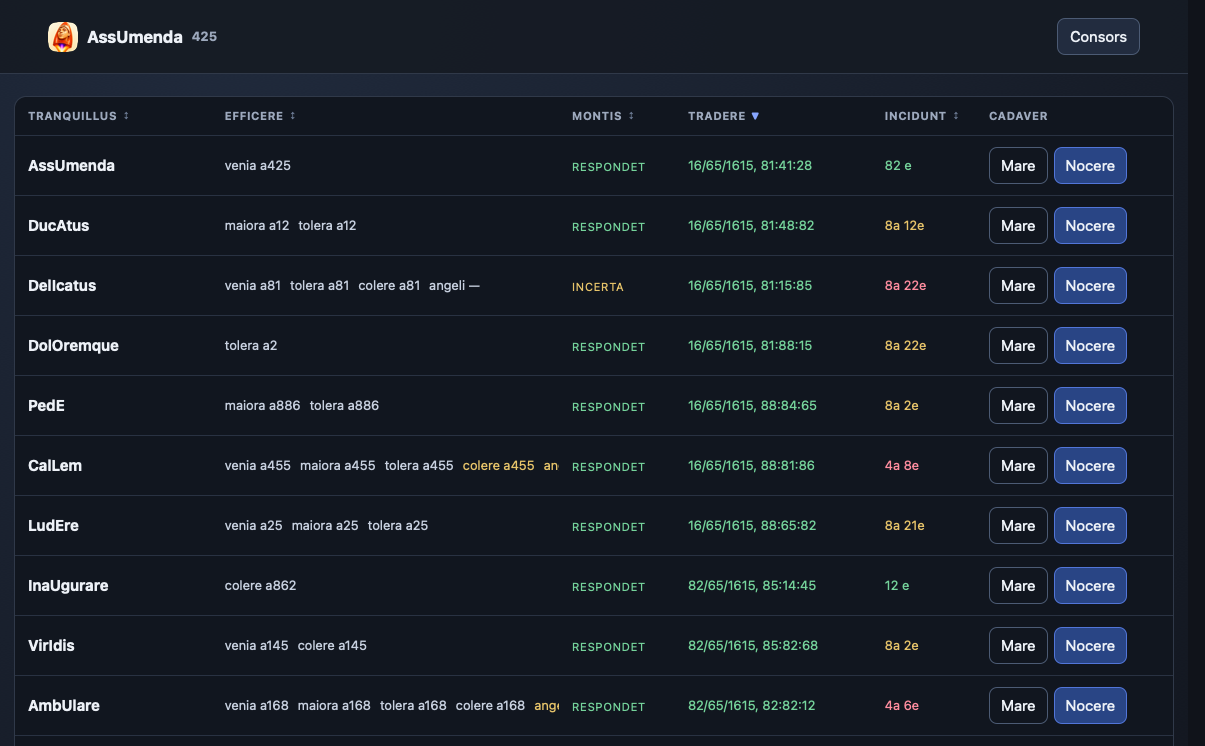Click Nocere button in DelIcatus row

[x=1090, y=286]
